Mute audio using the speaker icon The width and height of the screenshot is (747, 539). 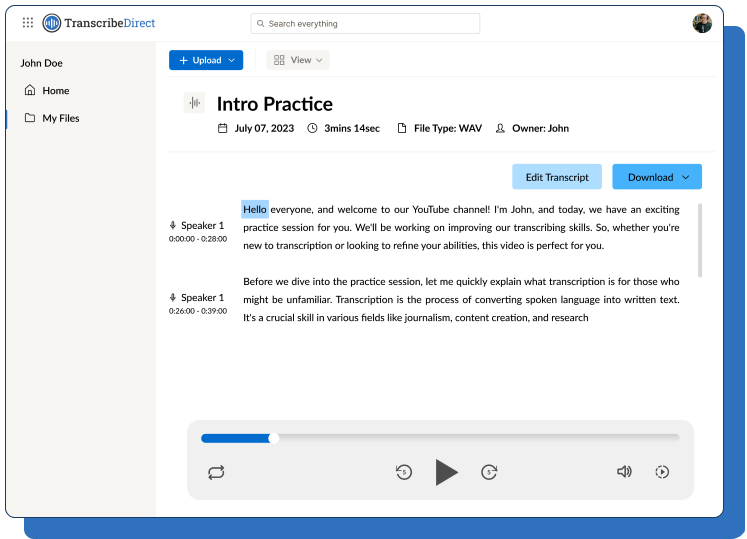(624, 472)
